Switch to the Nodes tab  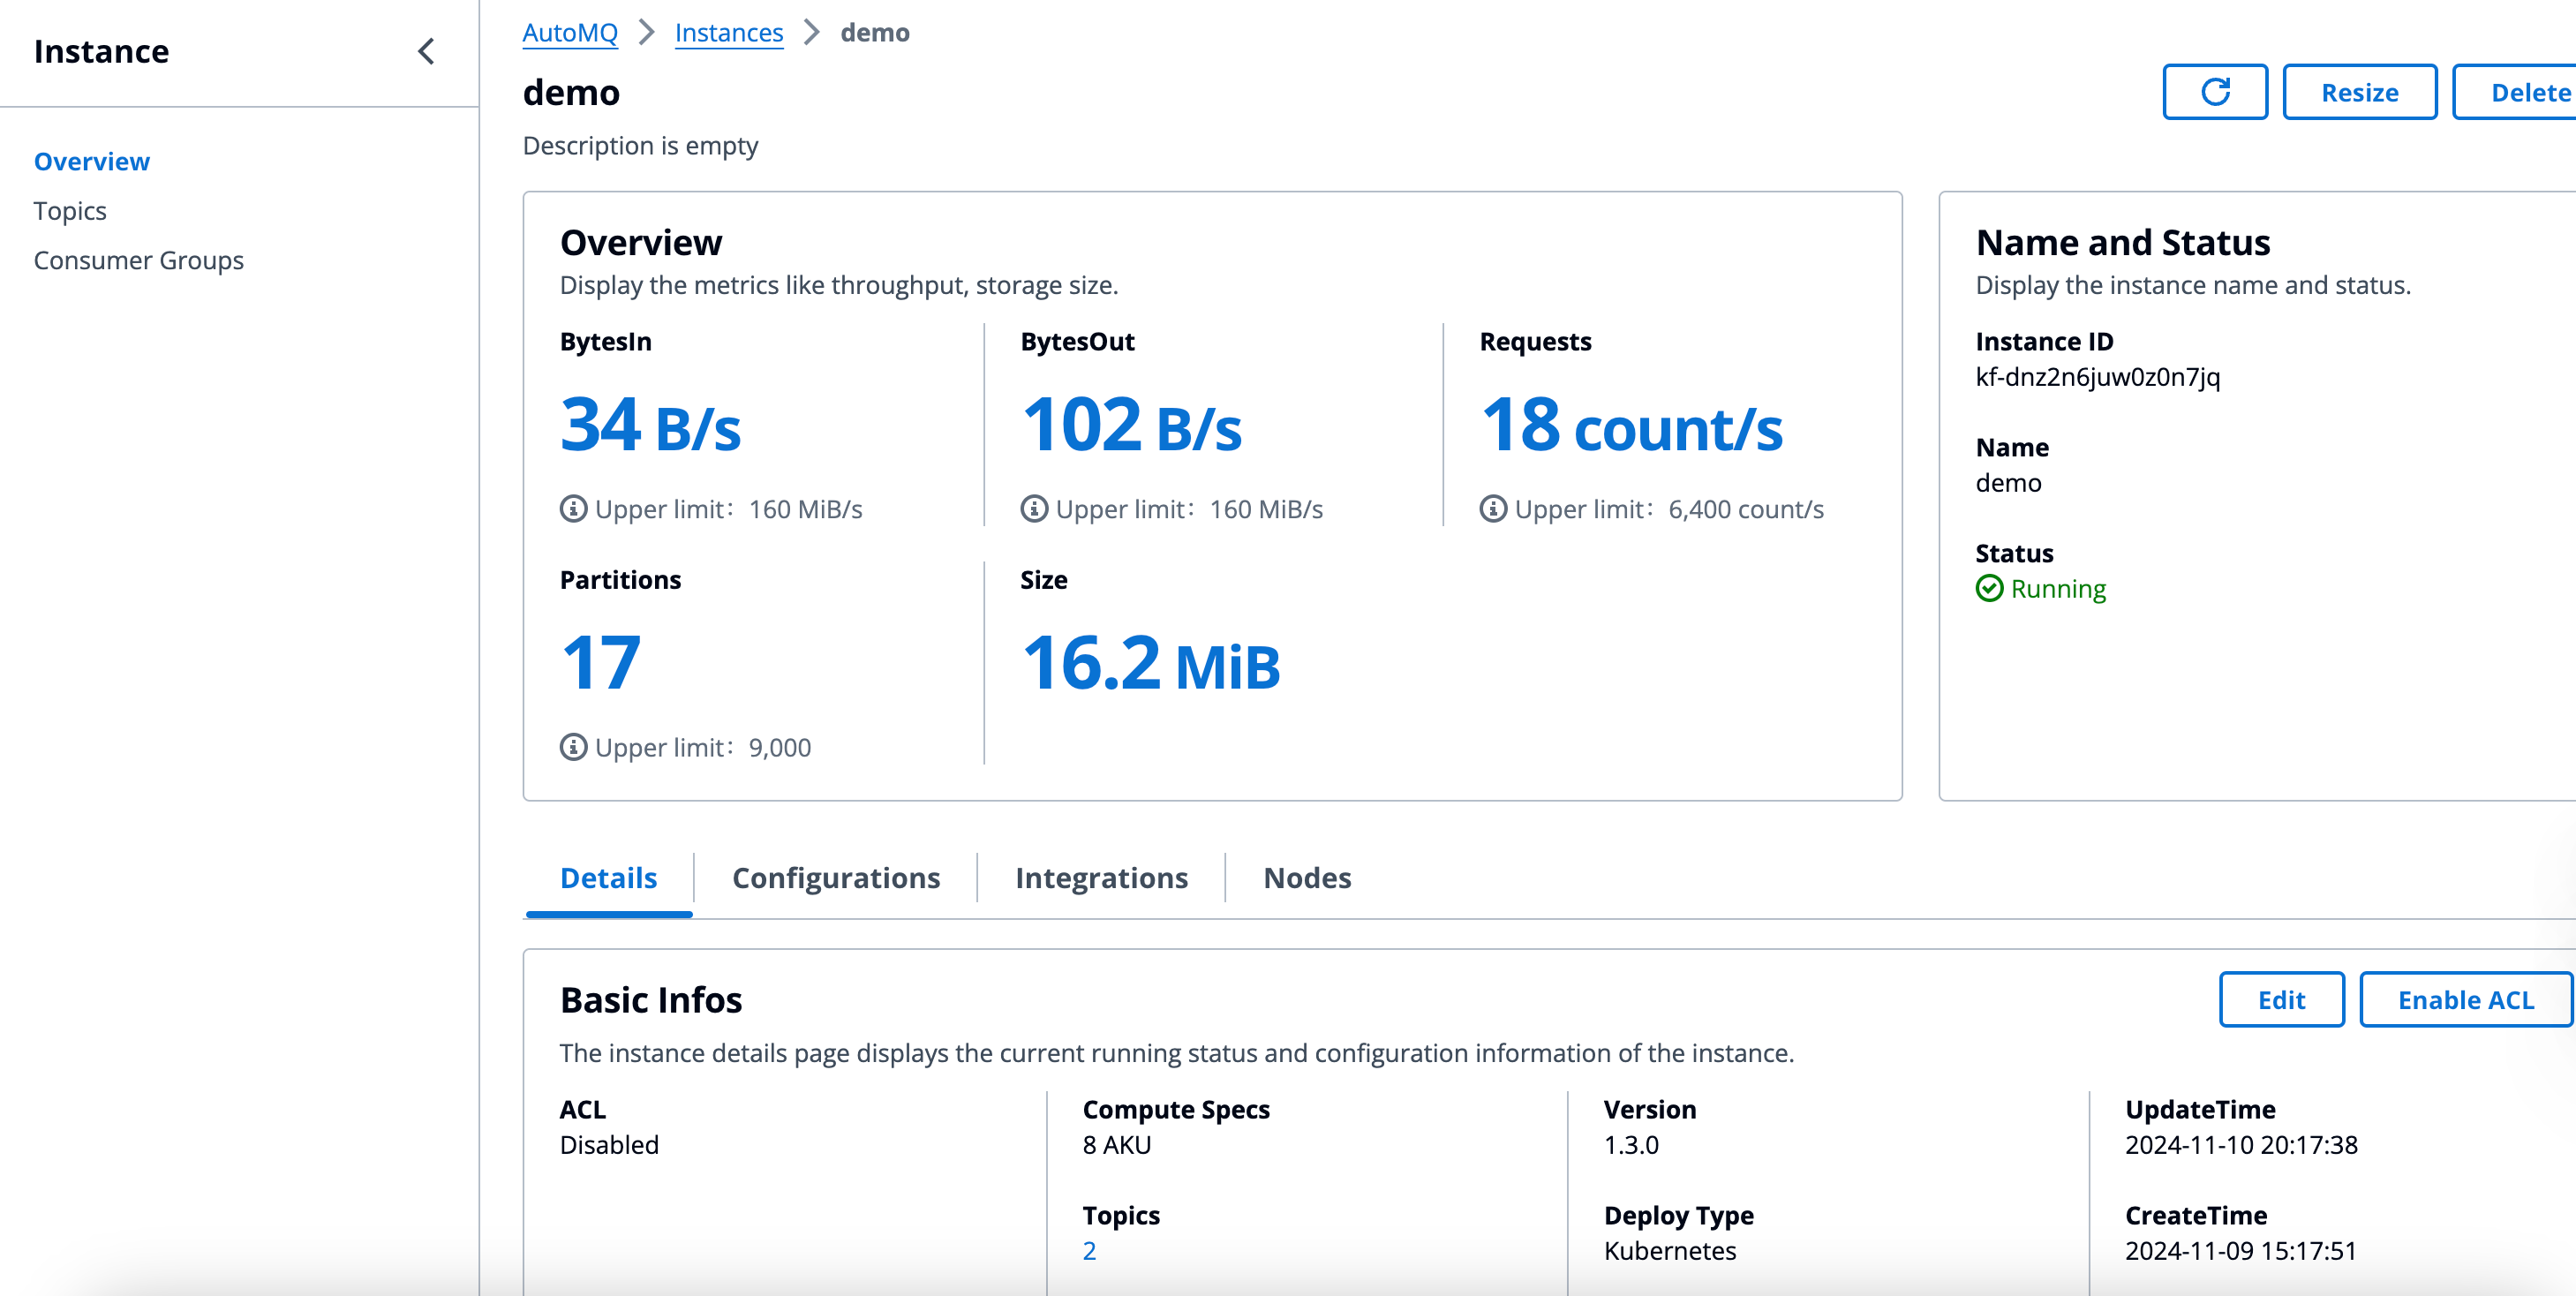[x=1307, y=878]
